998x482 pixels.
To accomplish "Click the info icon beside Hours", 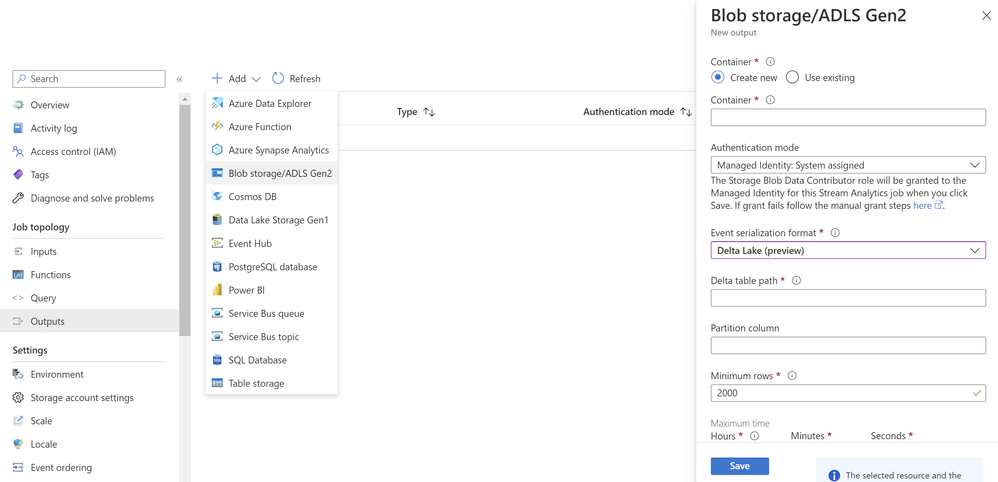I will [755, 436].
